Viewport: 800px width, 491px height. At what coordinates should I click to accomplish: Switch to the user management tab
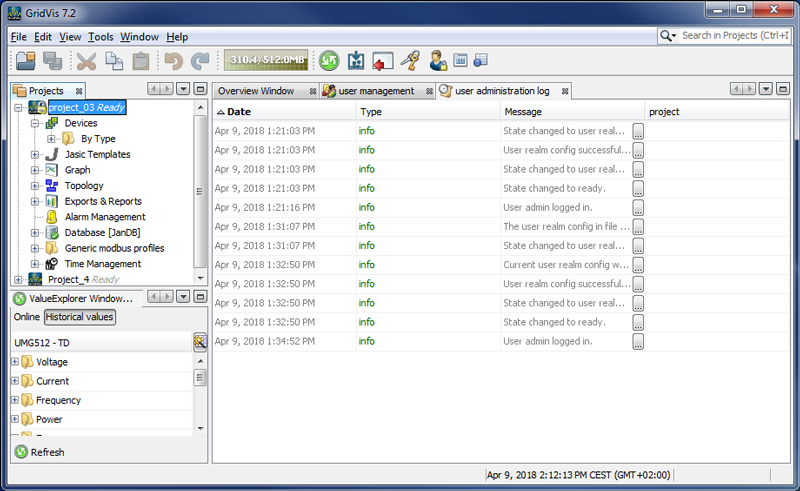point(376,91)
